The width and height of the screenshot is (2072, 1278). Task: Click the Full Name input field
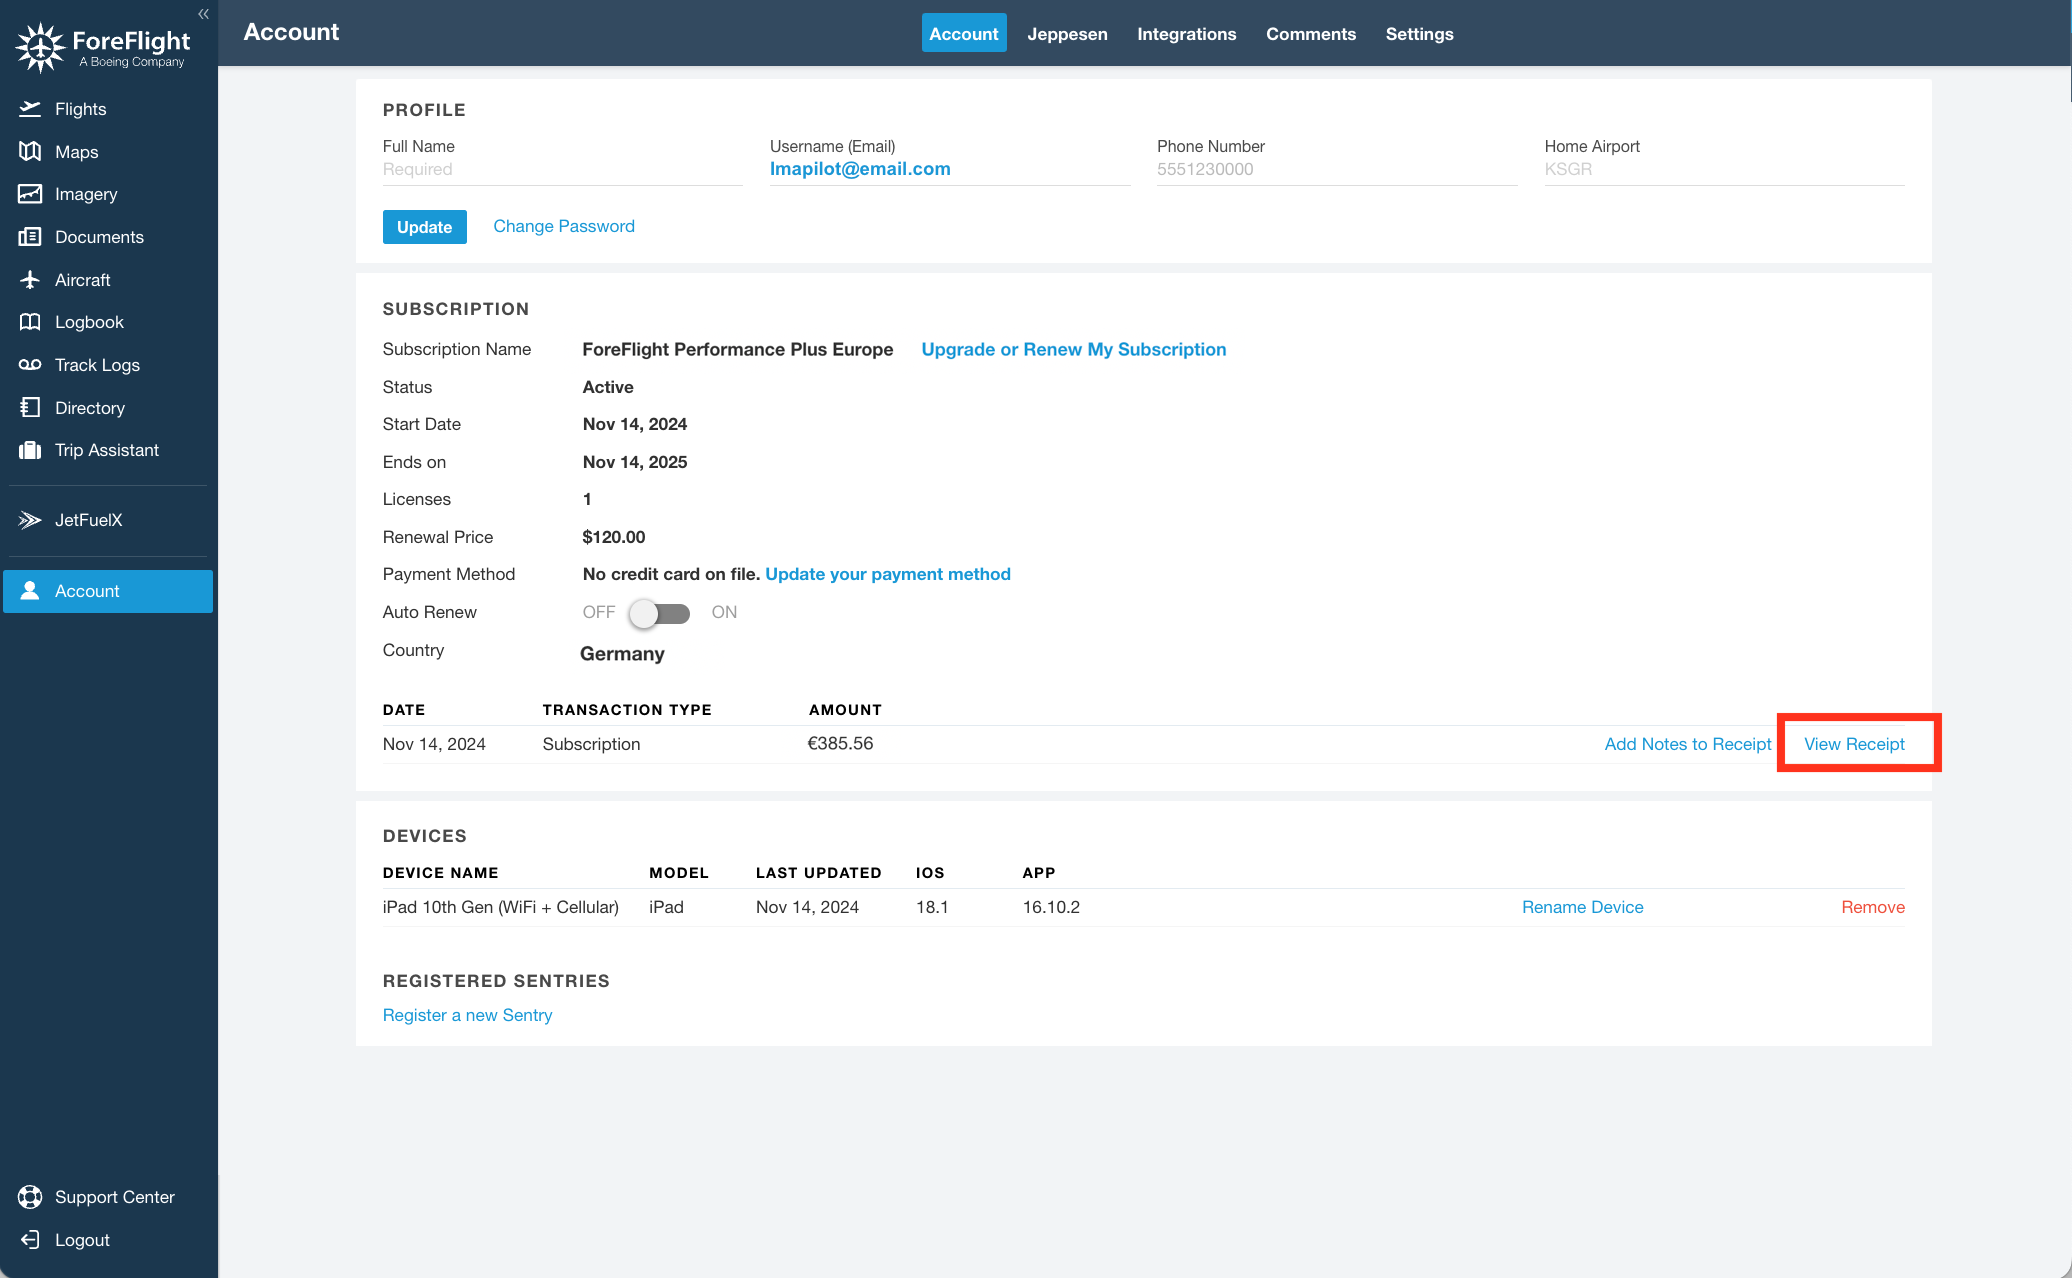point(562,170)
